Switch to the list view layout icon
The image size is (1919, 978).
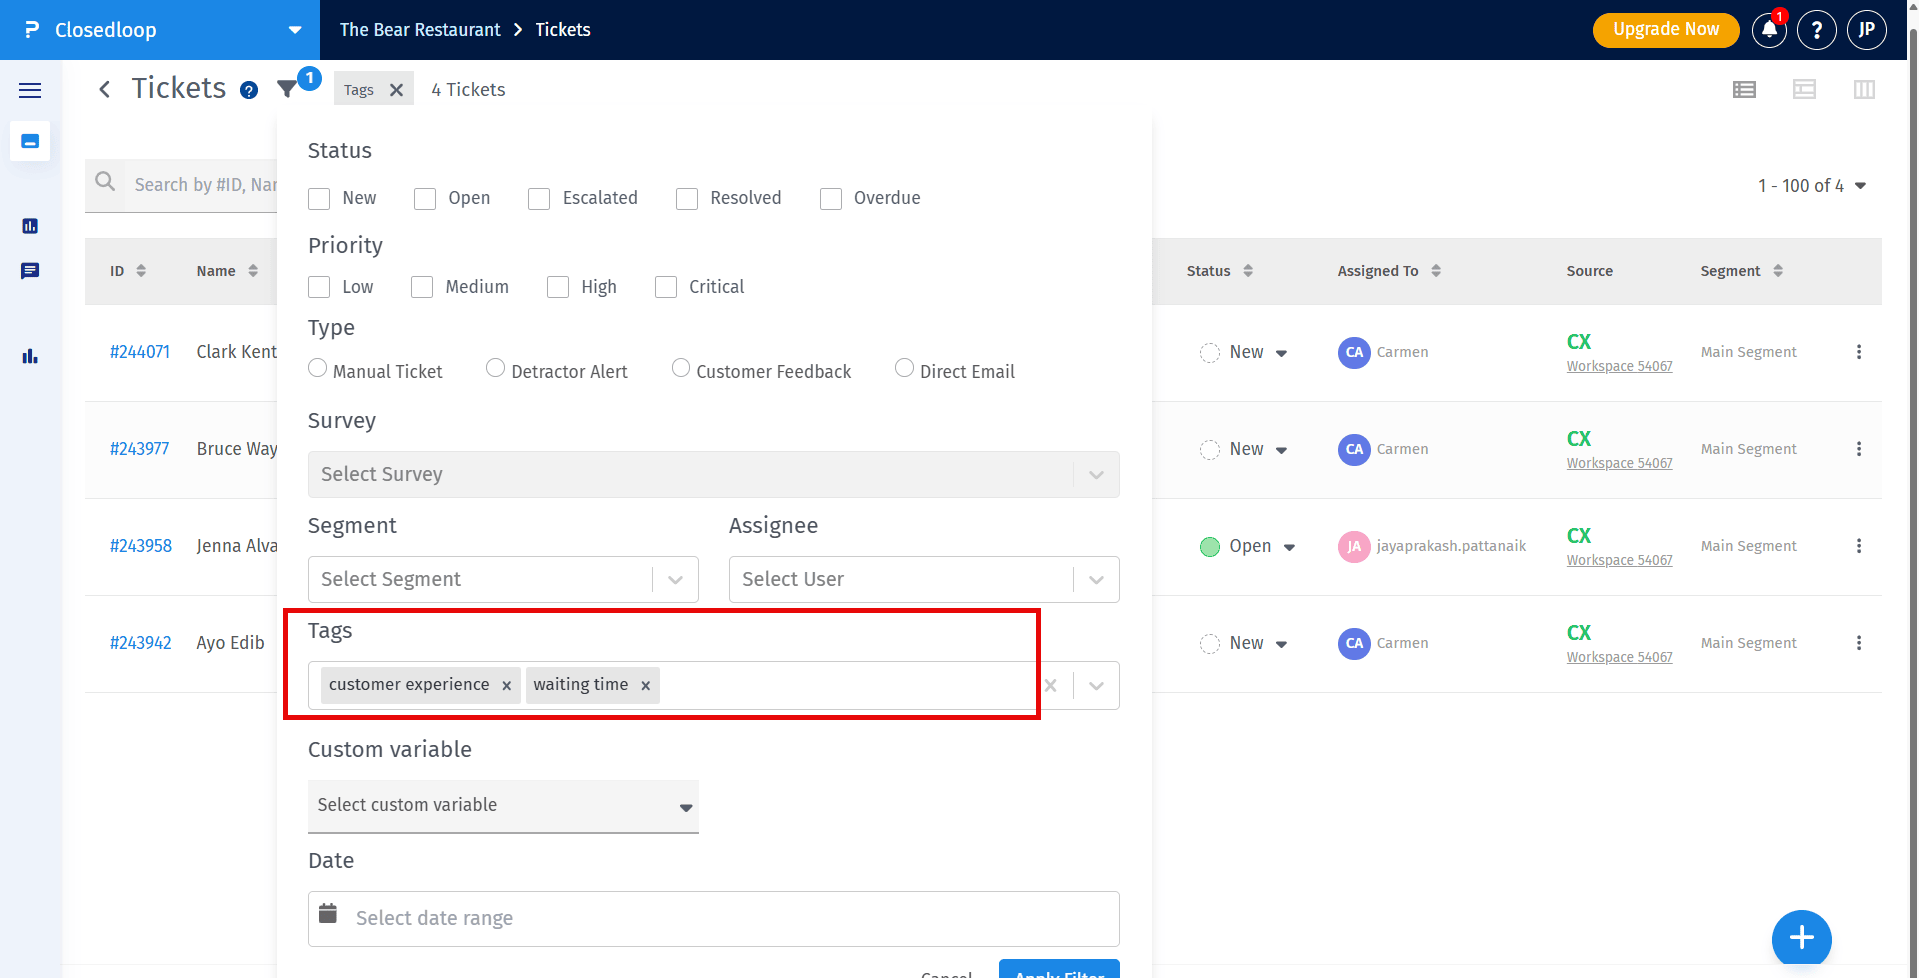pos(1744,90)
